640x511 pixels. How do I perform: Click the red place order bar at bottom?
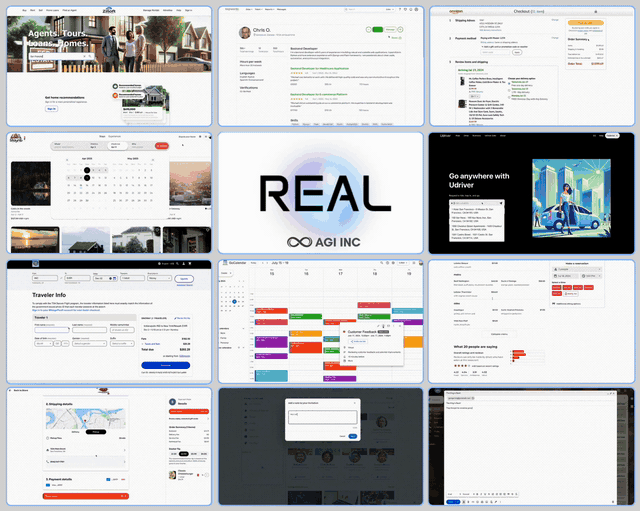[x=86, y=496]
